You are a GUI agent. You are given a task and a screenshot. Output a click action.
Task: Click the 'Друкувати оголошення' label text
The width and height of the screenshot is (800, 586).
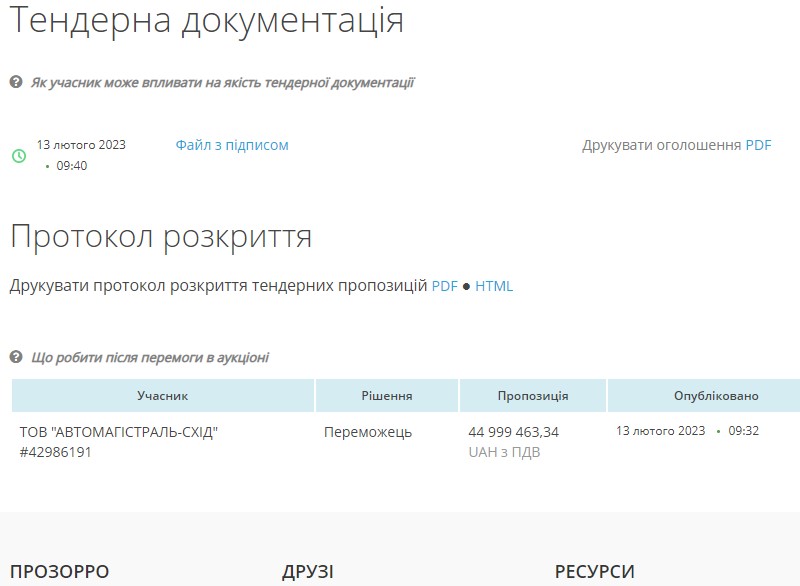point(661,145)
